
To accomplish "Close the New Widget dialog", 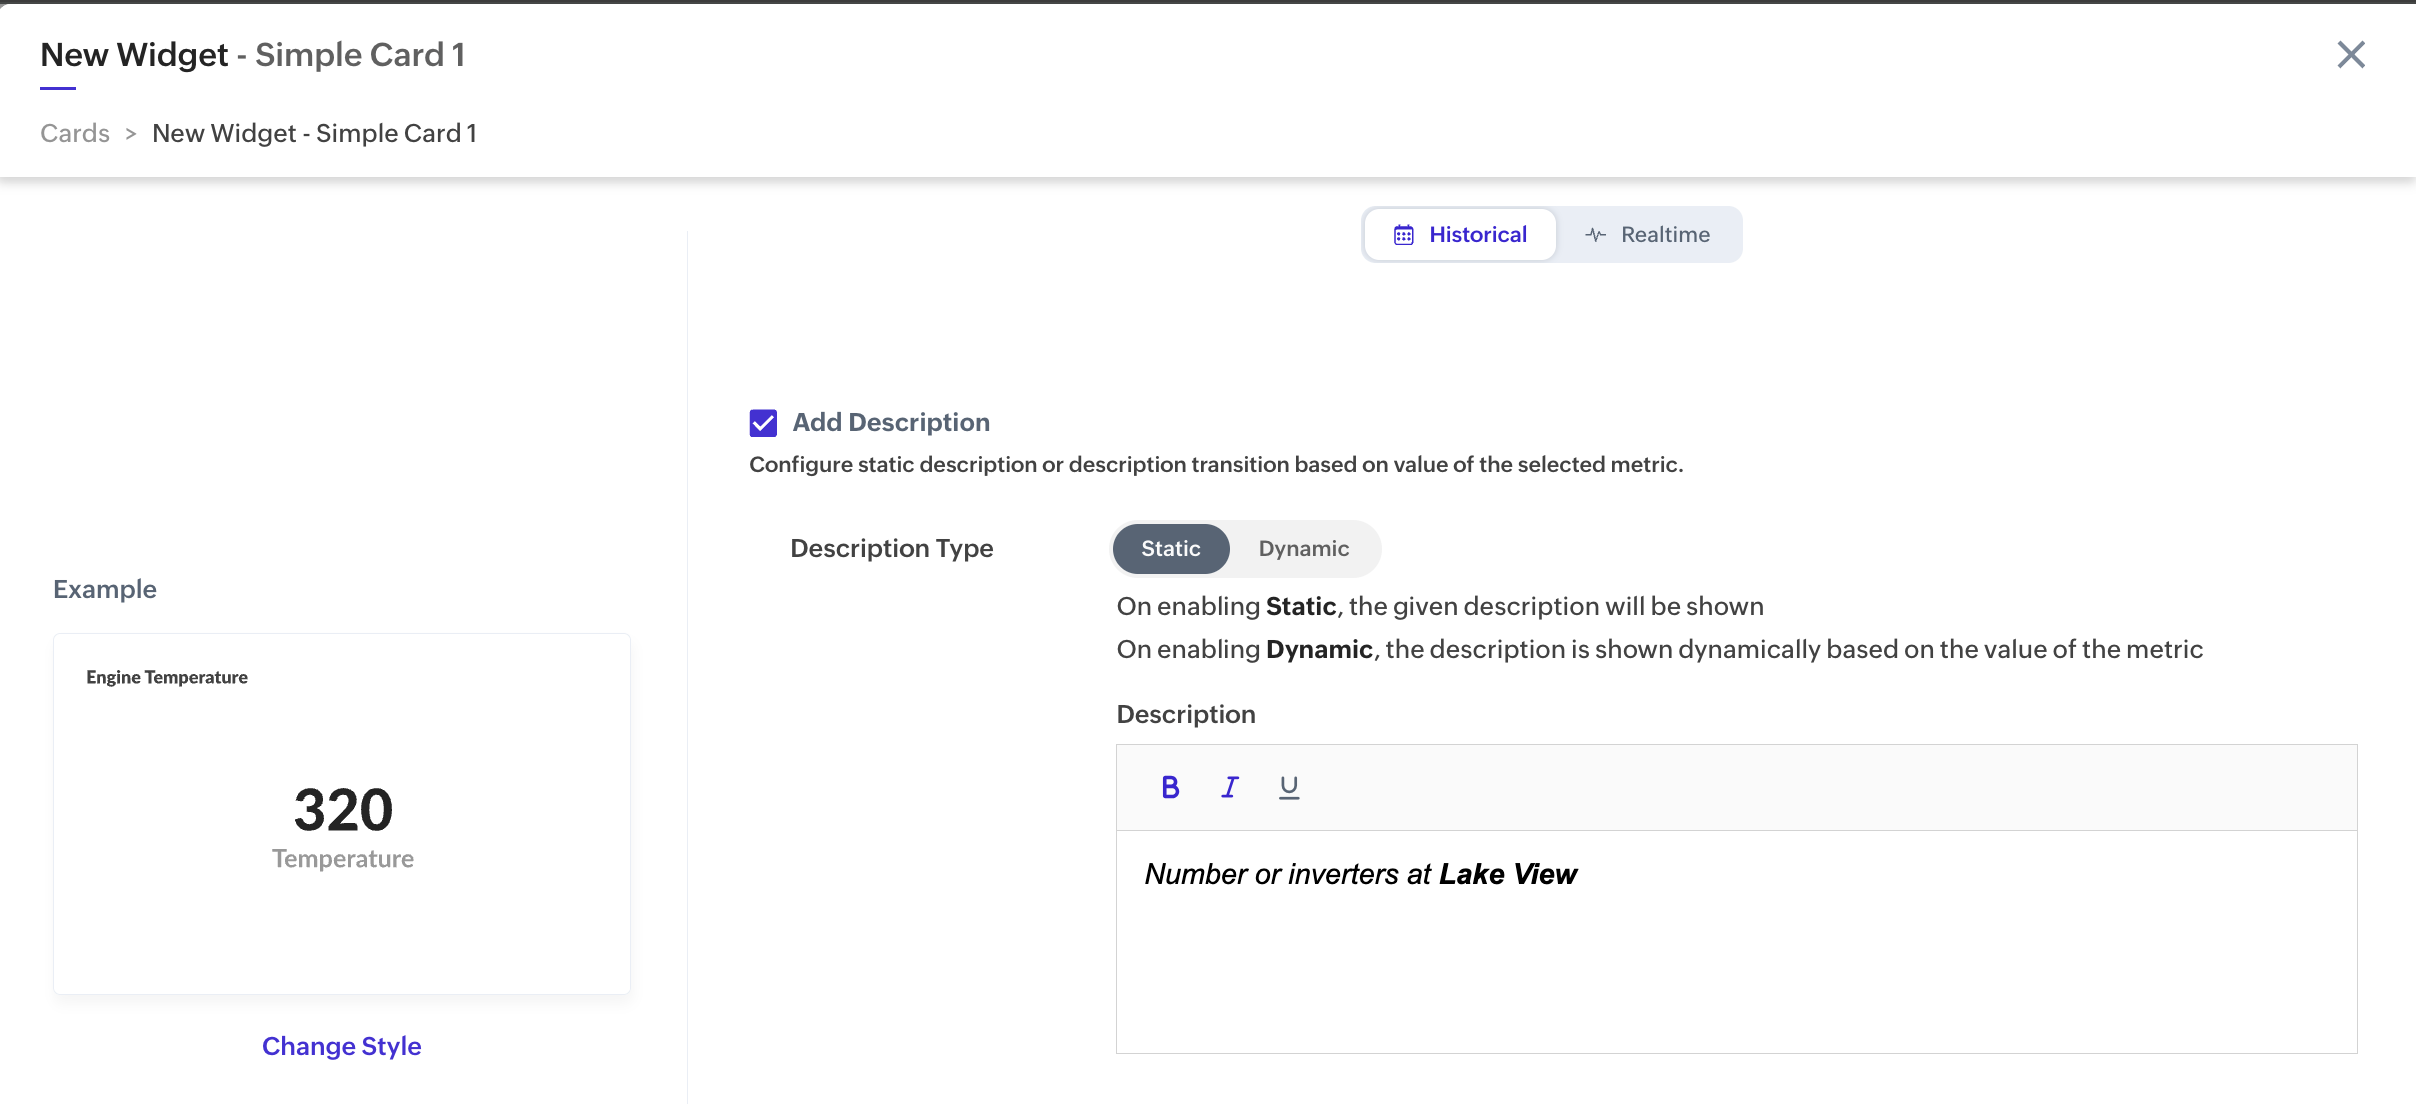I will click(2350, 54).
